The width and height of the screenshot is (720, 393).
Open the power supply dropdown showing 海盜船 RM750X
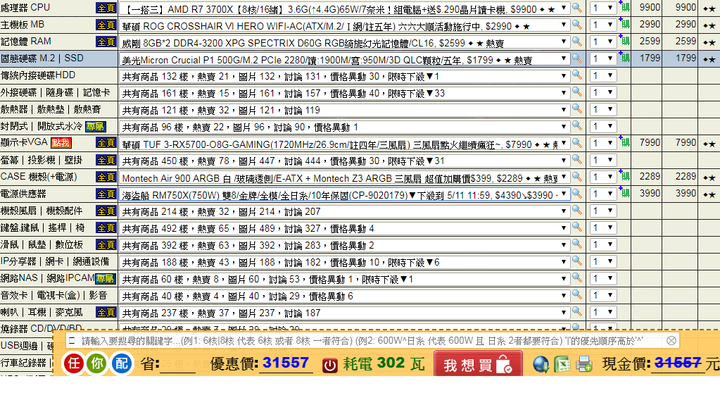pos(344,194)
